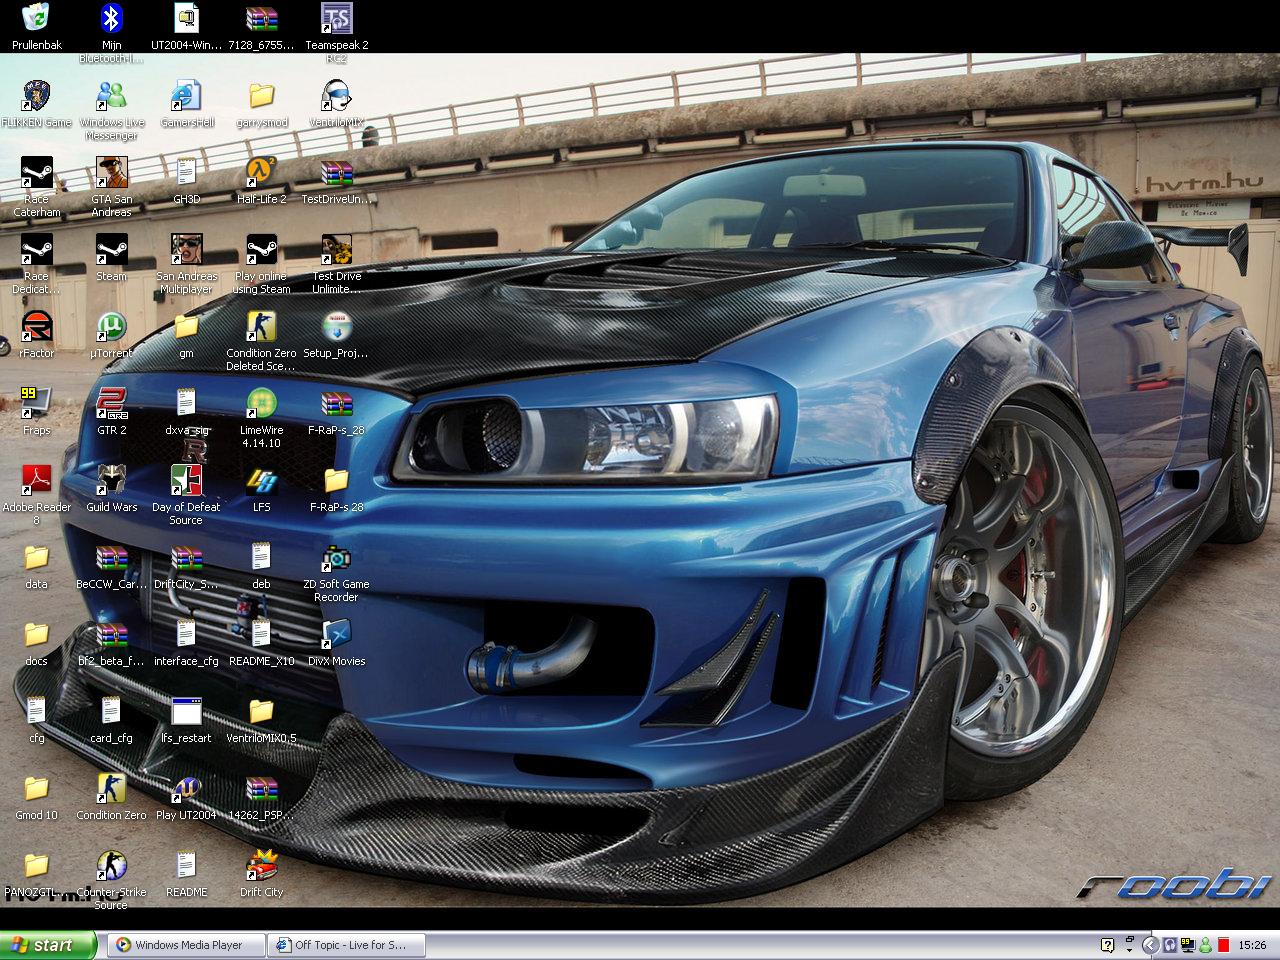Screen dimensions: 1280x960
Task: Switch to Windows Media Player taskbar button
Action: (187, 945)
